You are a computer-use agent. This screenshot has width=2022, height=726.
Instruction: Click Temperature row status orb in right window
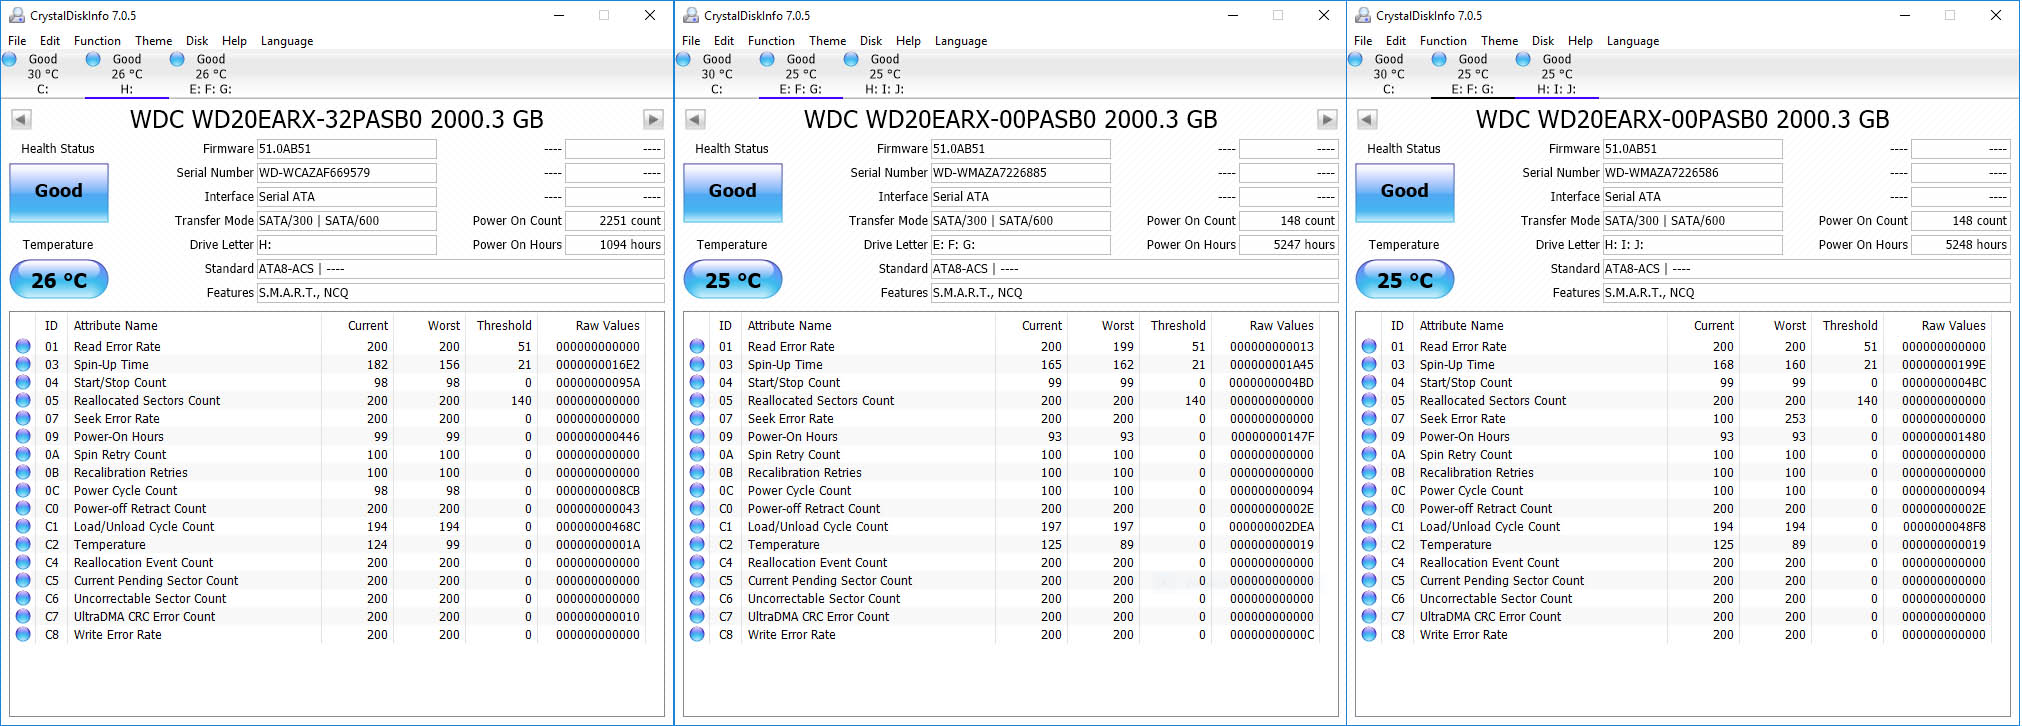point(1369,544)
